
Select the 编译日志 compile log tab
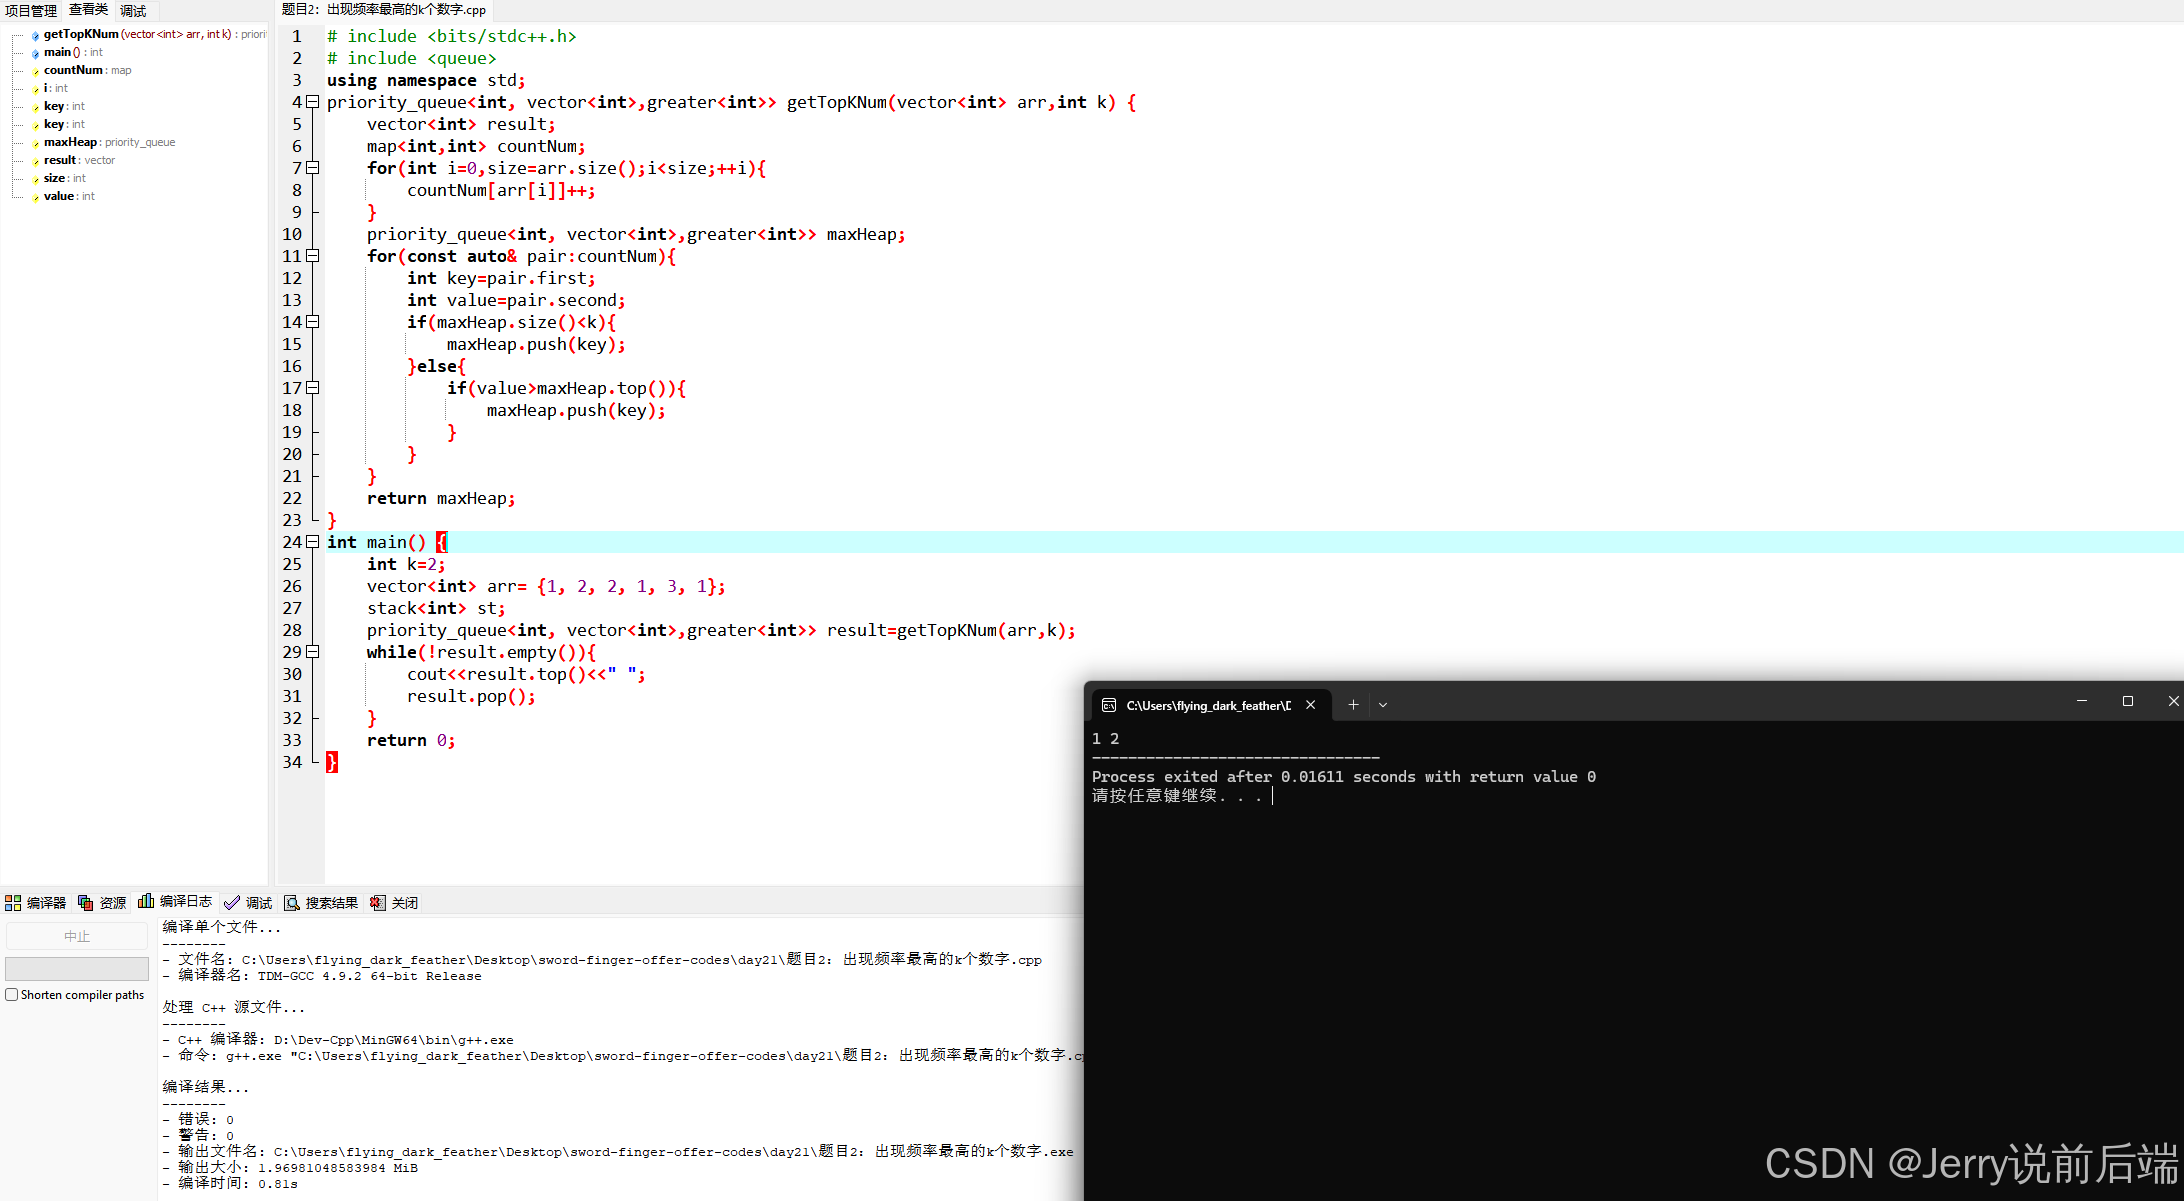click(x=175, y=902)
